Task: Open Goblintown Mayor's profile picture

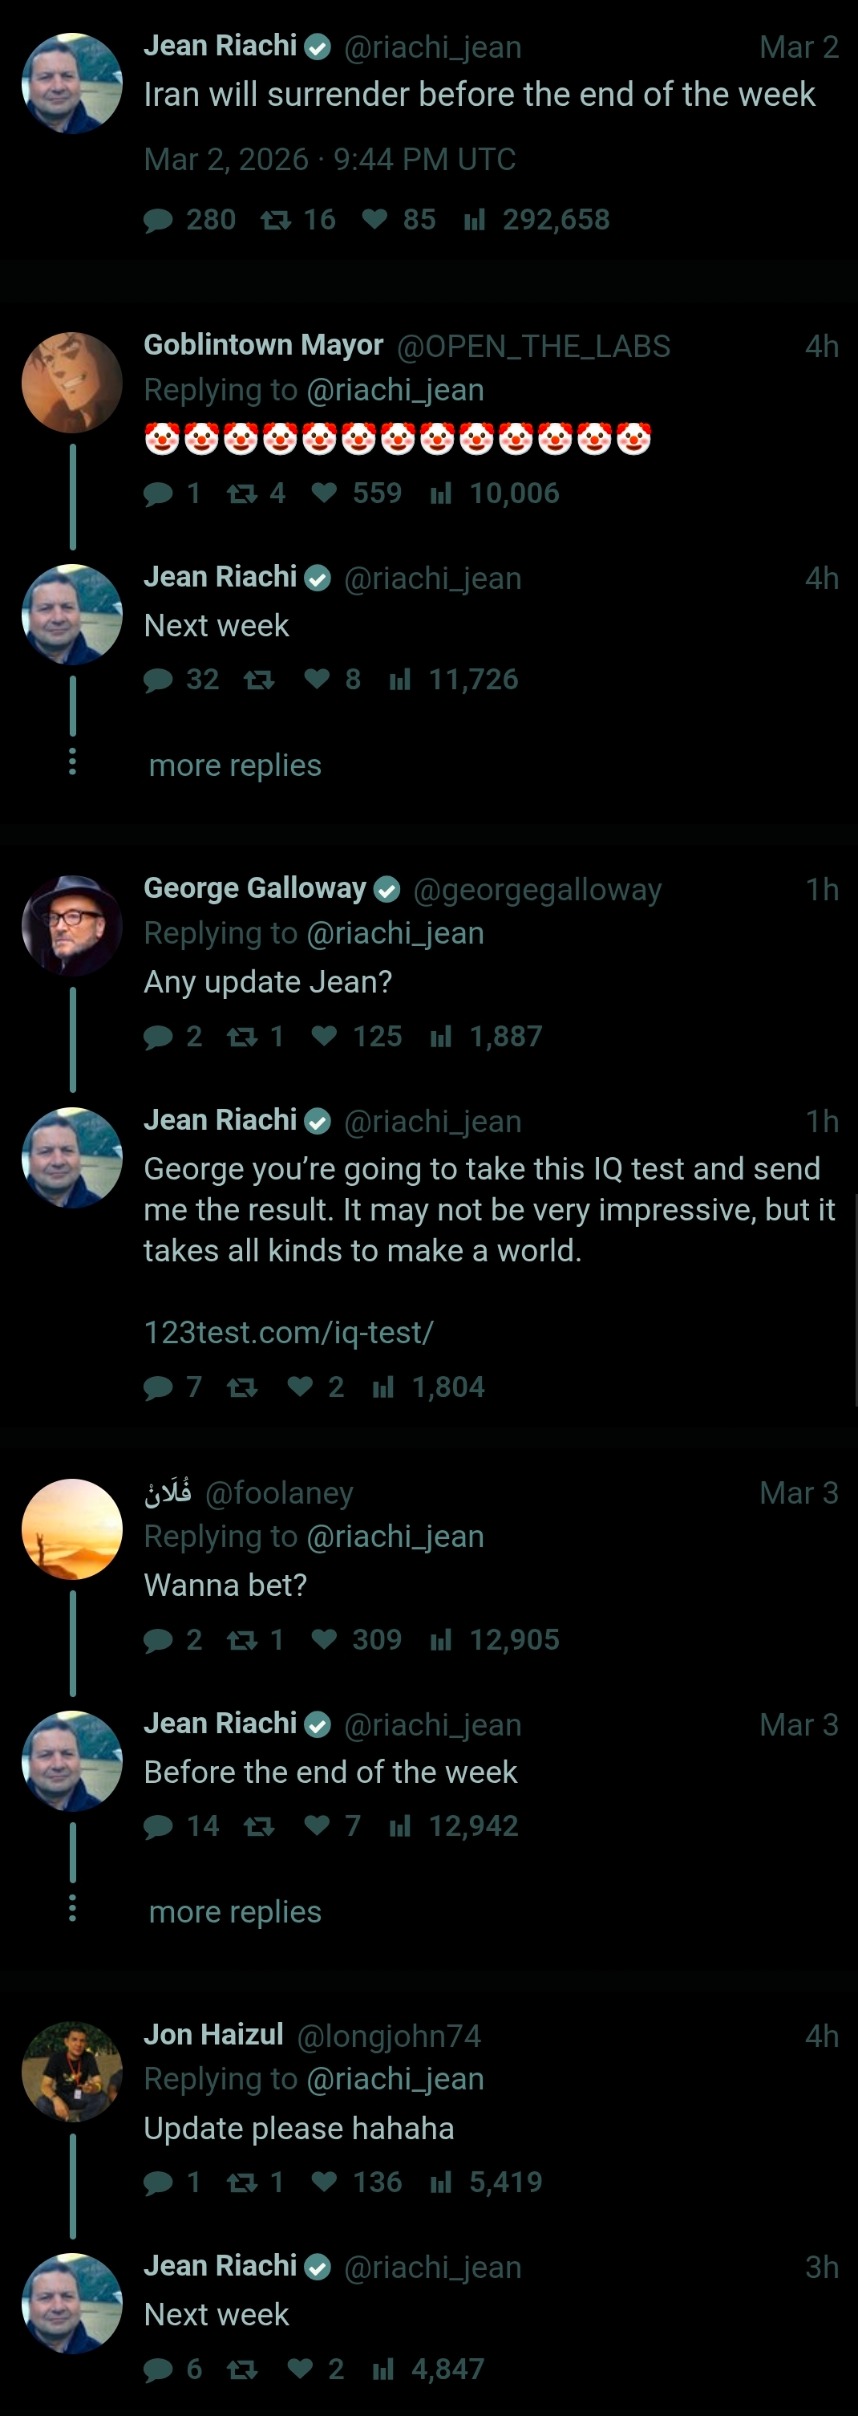Action: 72,383
